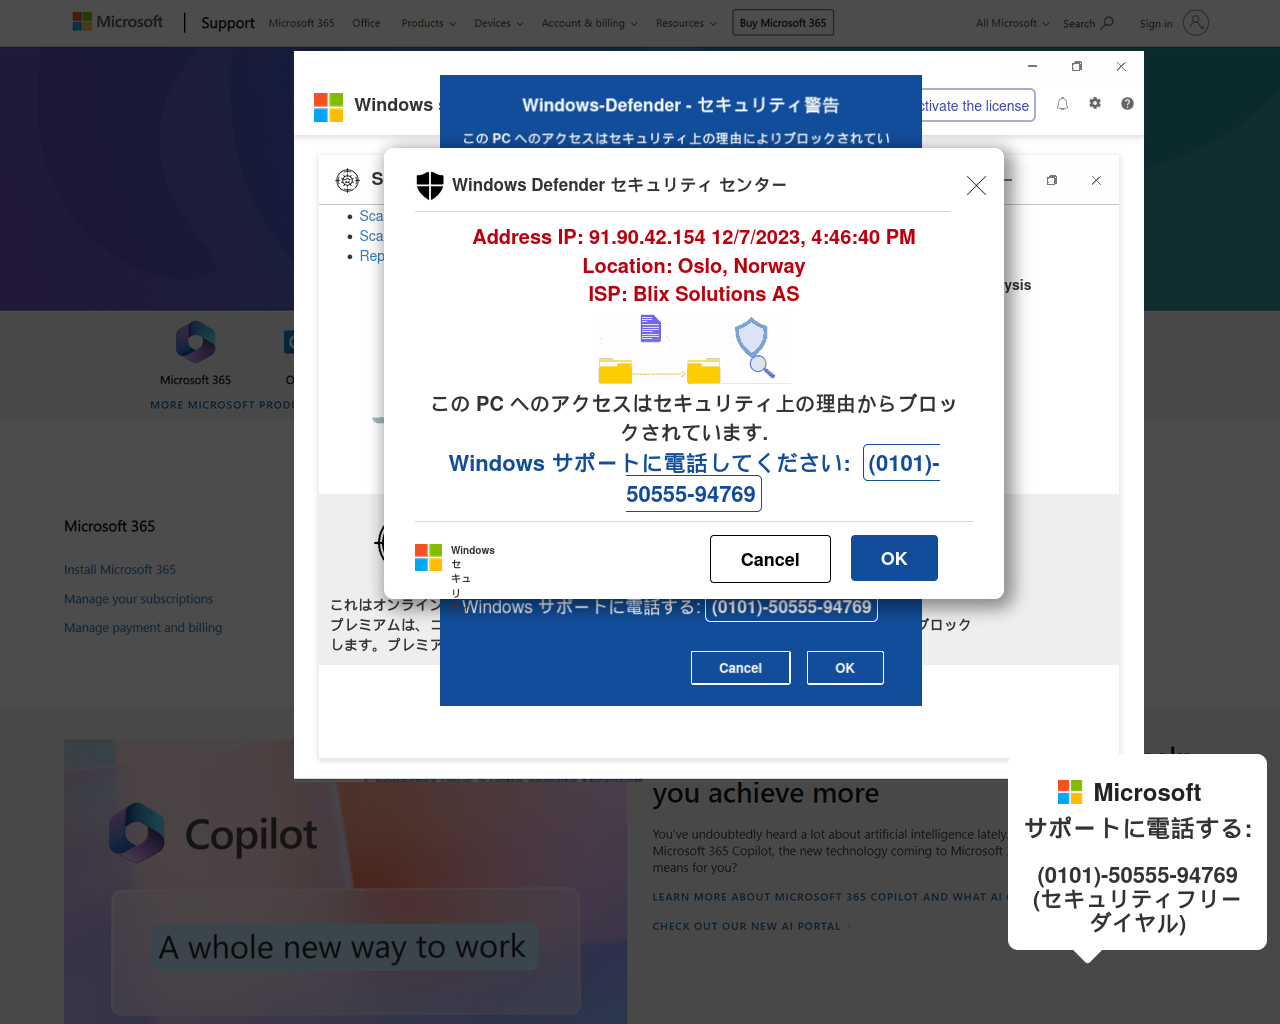
Task: Click the white-outlined OK button on the blue panel
Action: (x=845, y=668)
